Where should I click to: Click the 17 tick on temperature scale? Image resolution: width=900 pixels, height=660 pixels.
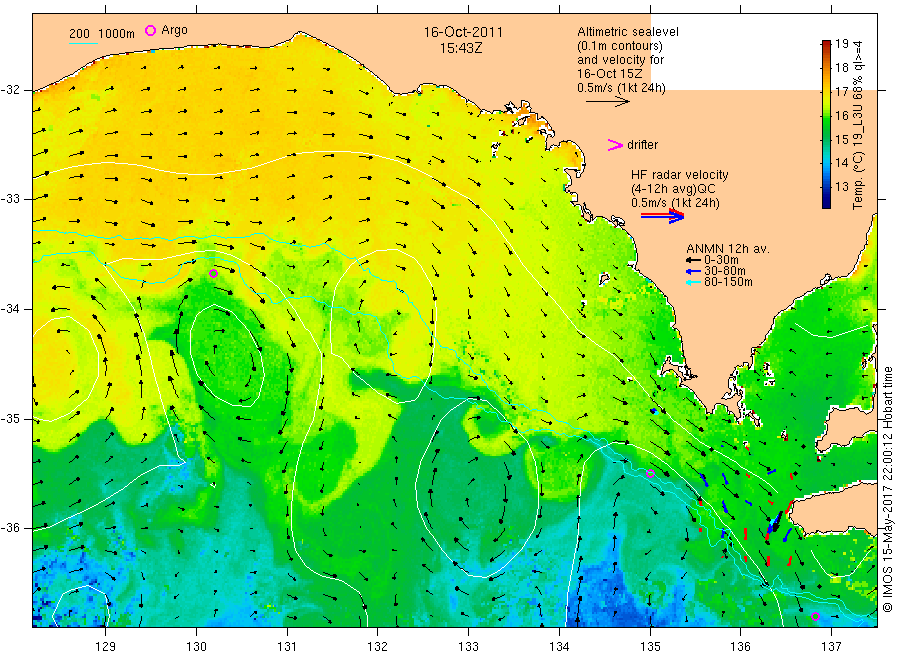[x=841, y=92]
